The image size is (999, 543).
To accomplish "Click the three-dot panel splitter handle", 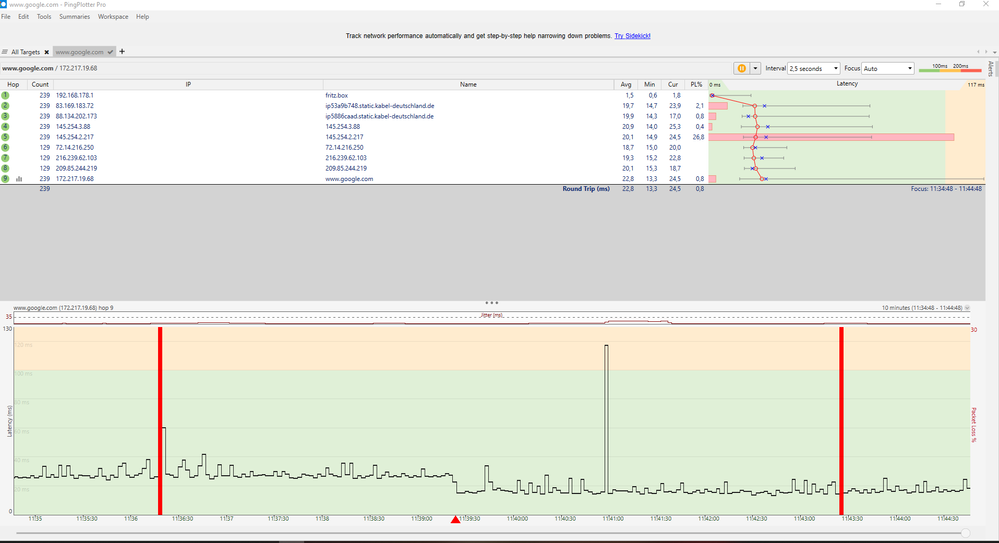I will coord(491,302).
